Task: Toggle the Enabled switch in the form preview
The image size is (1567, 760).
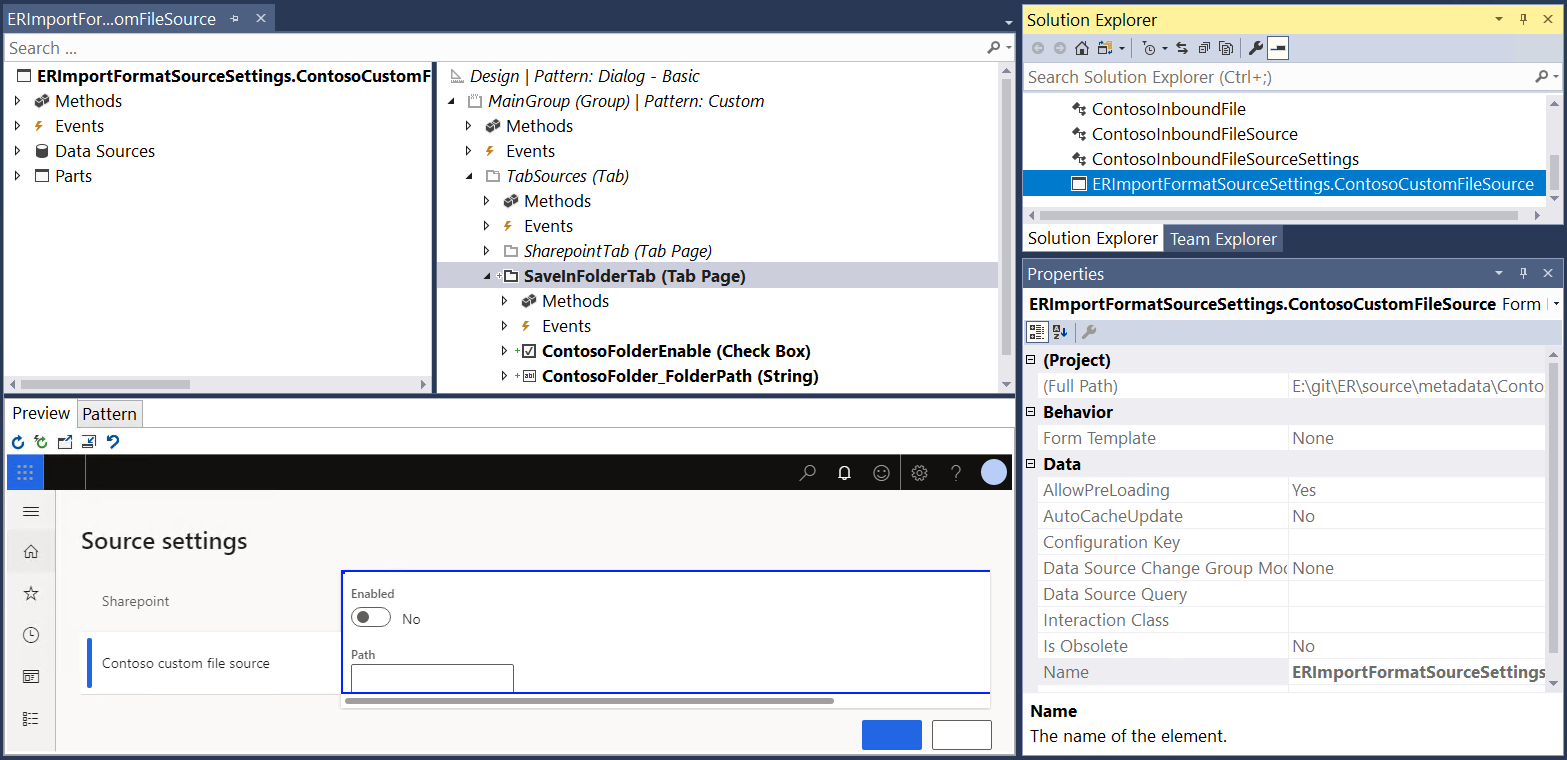Action: [371, 617]
